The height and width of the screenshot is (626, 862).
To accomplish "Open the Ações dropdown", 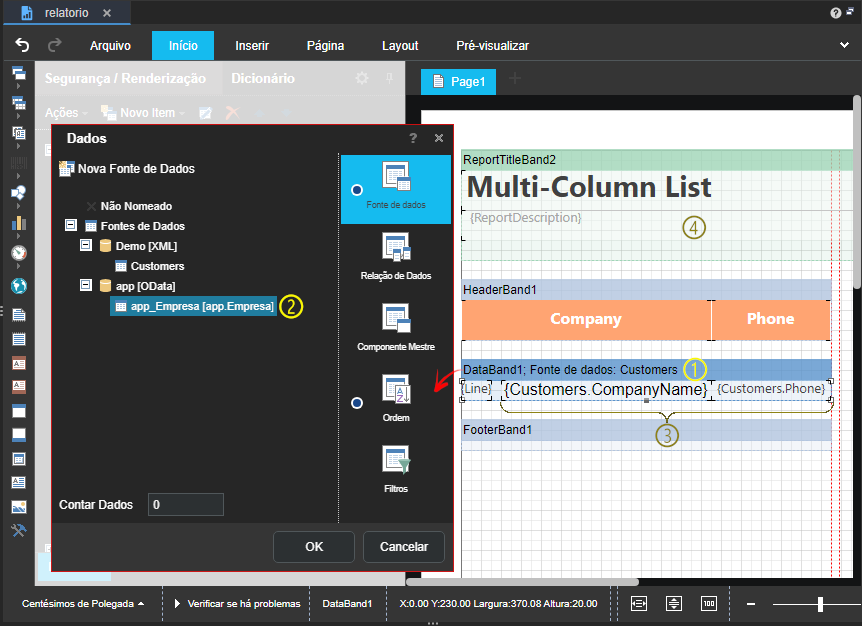I will (x=66, y=113).
